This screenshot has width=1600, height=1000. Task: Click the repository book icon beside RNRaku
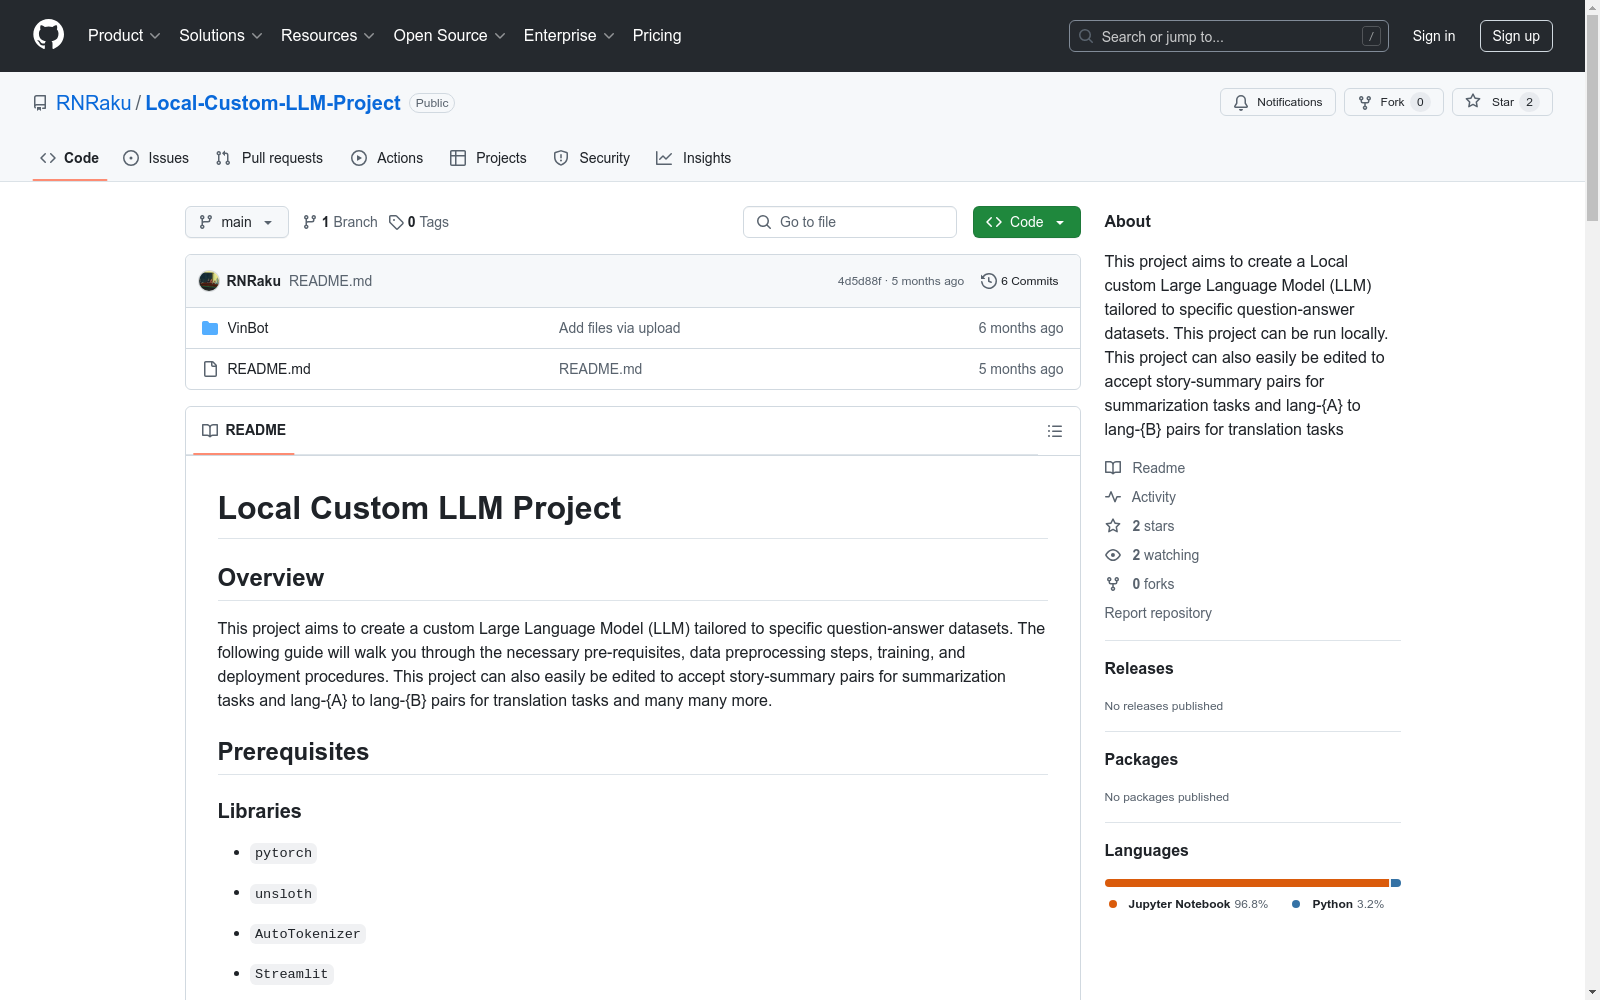coord(40,103)
